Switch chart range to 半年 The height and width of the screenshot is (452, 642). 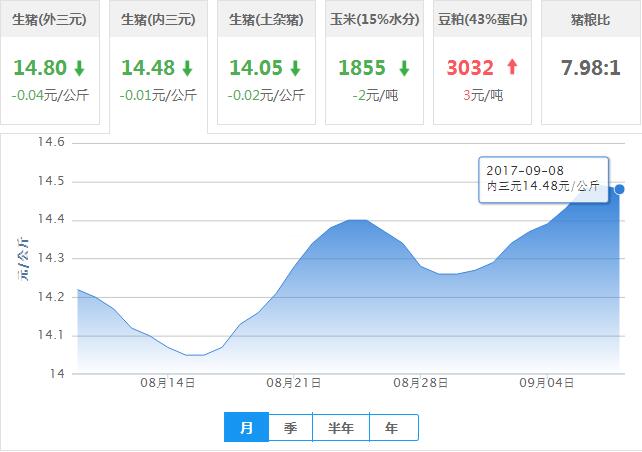[341, 428]
